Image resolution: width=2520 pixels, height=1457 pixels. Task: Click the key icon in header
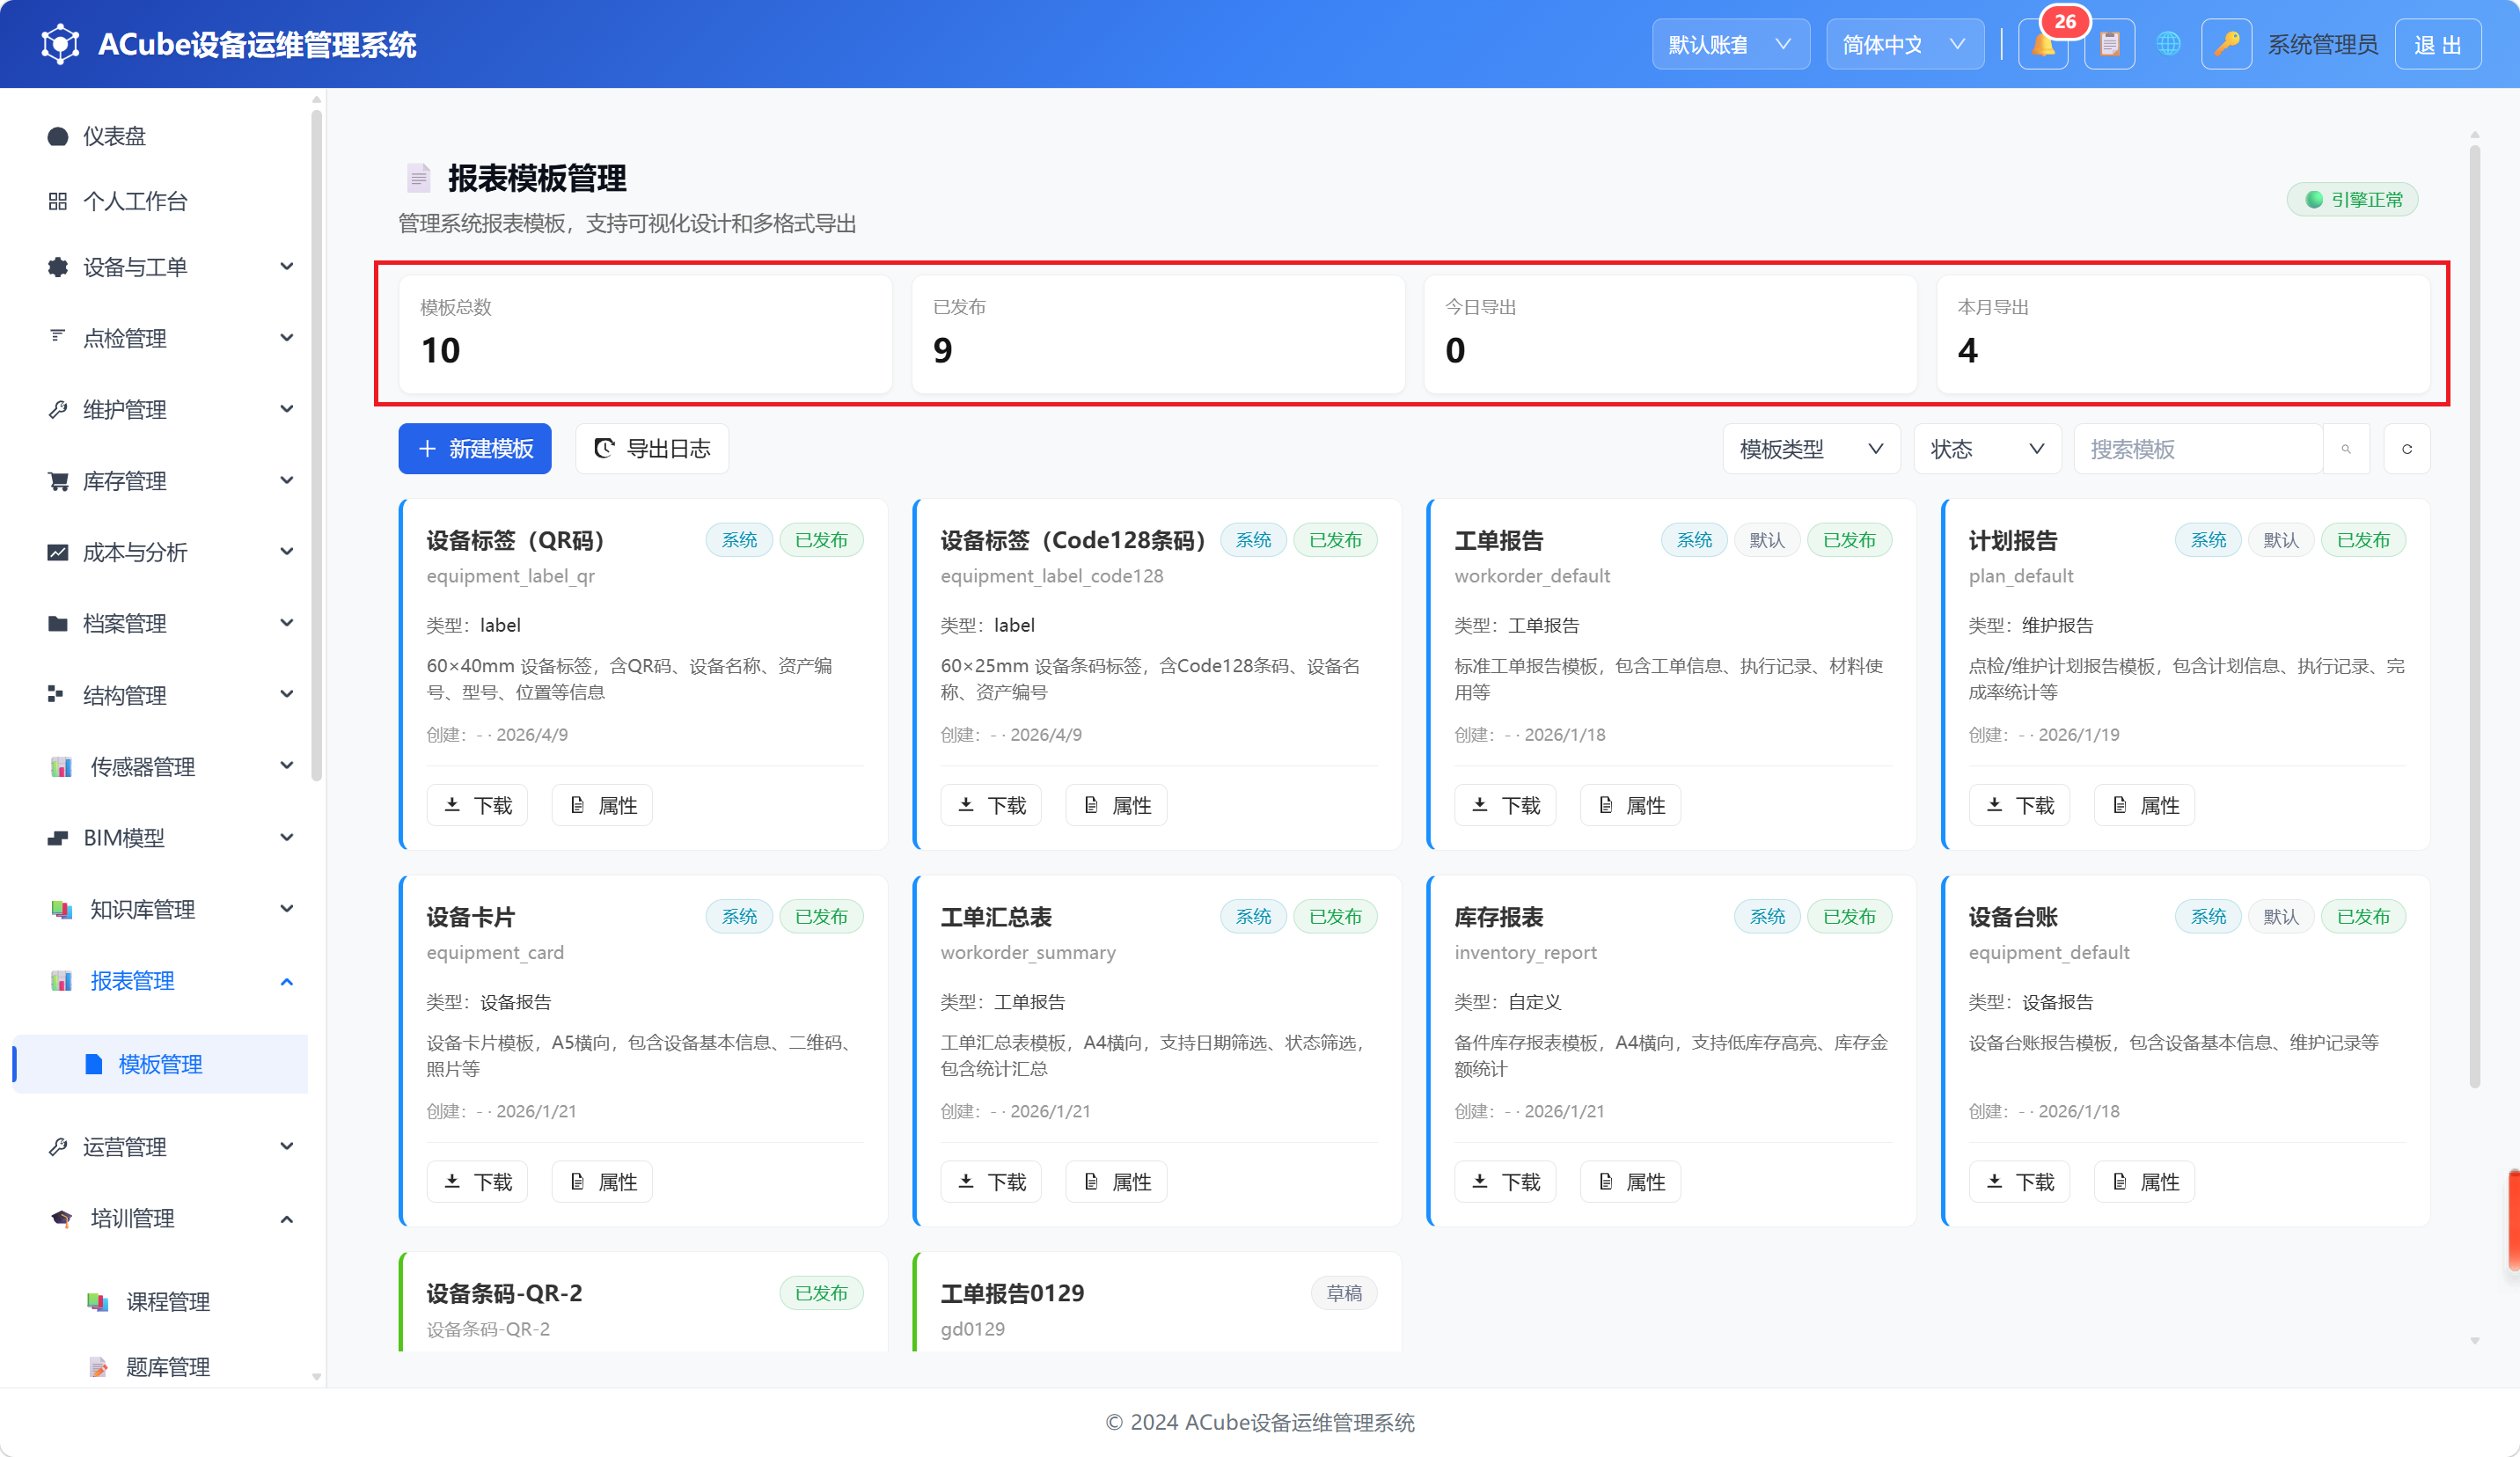tap(2227, 45)
